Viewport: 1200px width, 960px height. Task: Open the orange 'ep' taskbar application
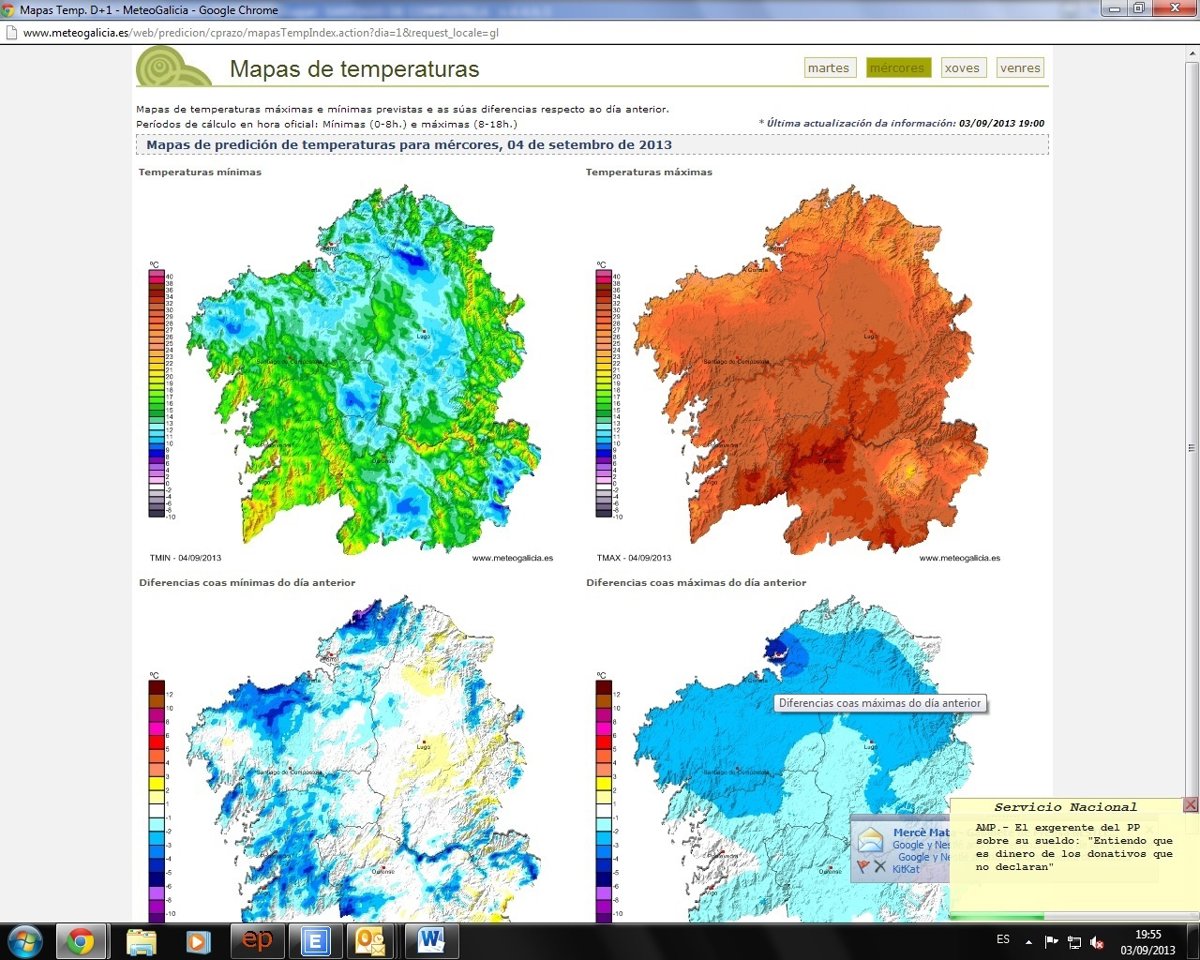(x=257, y=941)
